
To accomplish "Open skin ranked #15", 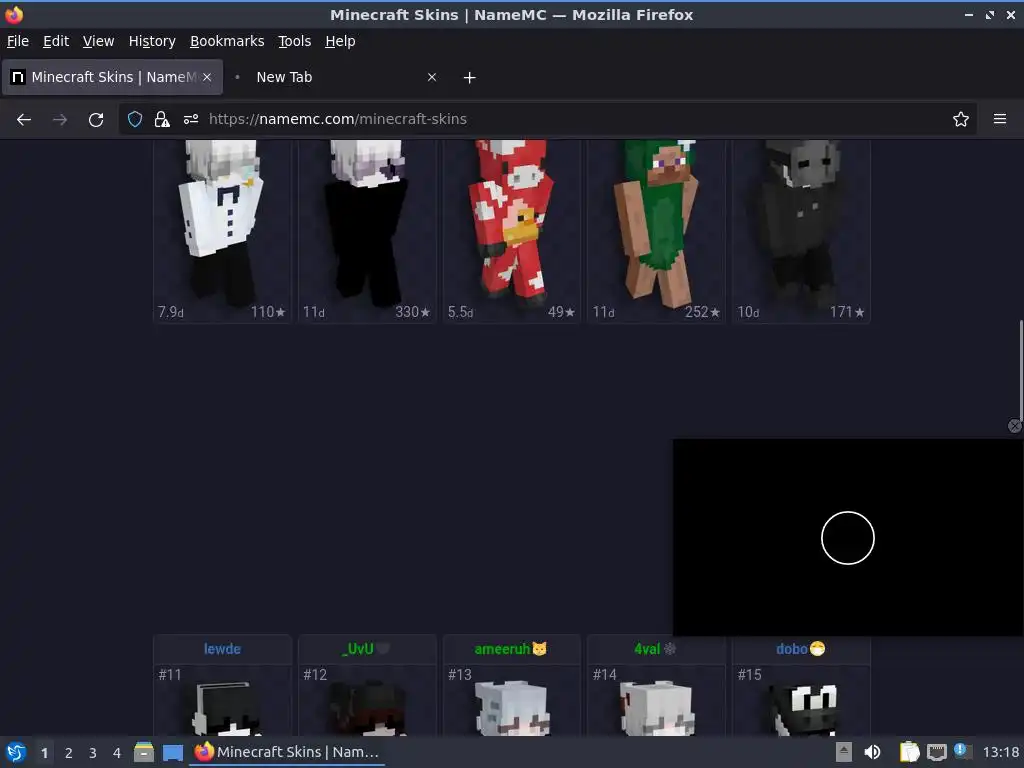I will (801, 701).
